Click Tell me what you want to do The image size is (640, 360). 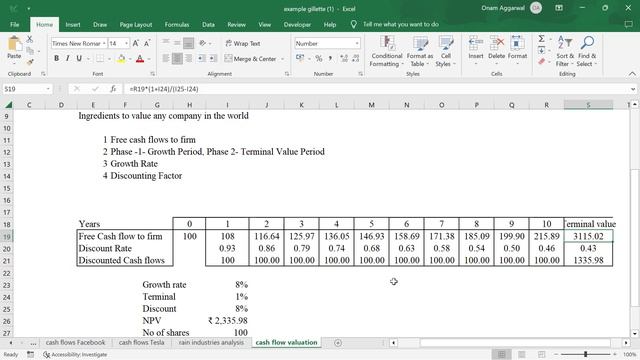[x=400, y=24]
